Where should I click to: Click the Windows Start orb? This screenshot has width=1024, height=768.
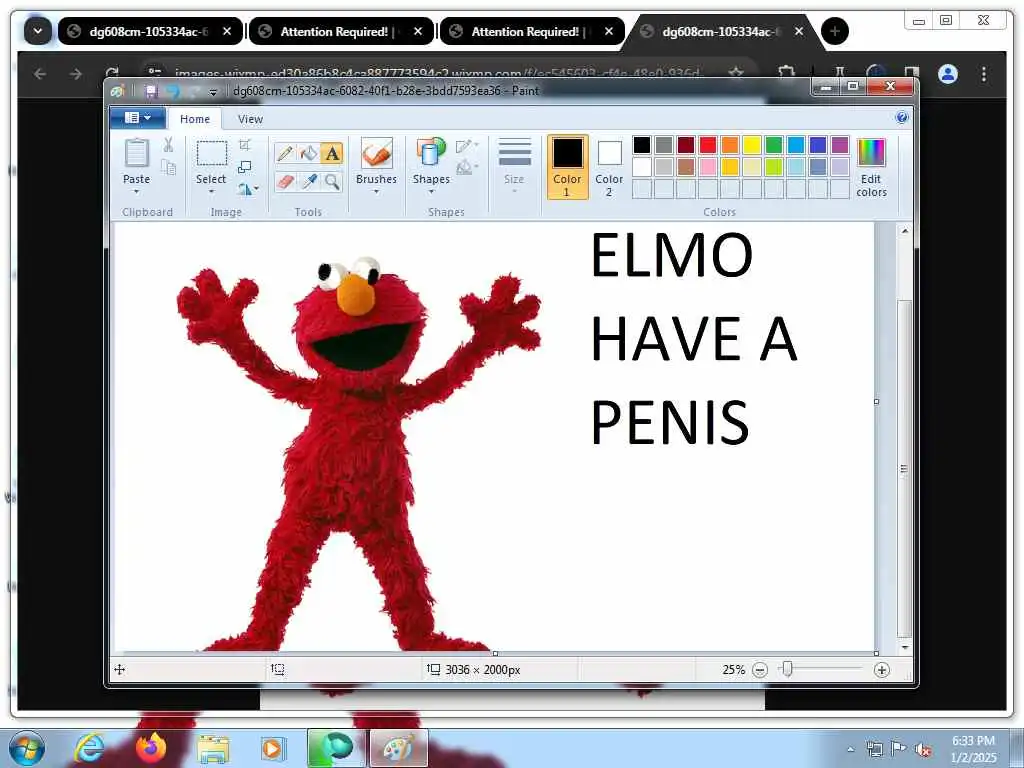click(27, 748)
